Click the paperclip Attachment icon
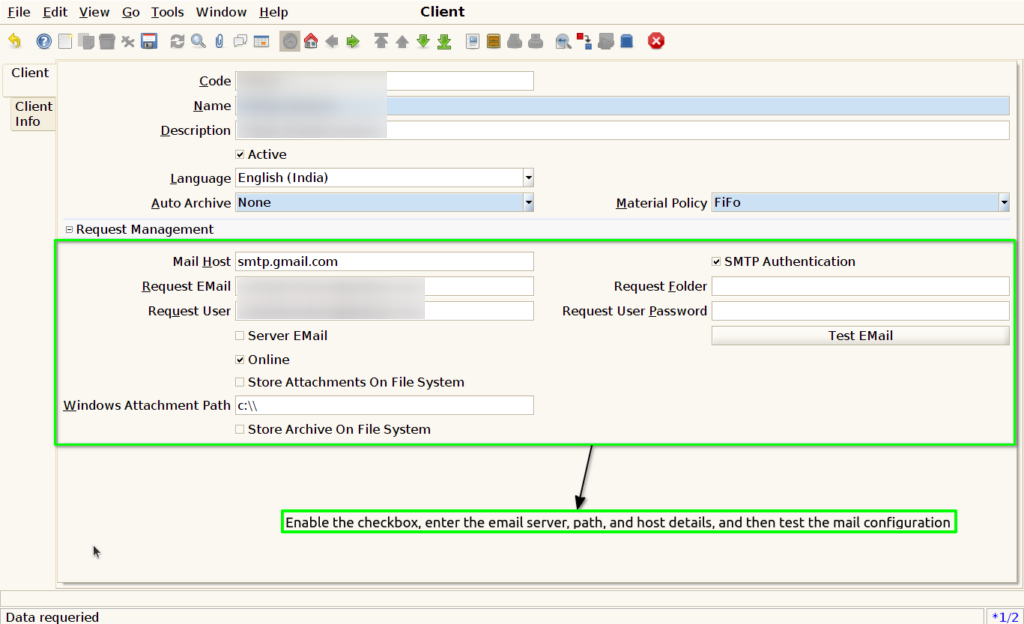This screenshot has width=1024, height=624. (219, 41)
